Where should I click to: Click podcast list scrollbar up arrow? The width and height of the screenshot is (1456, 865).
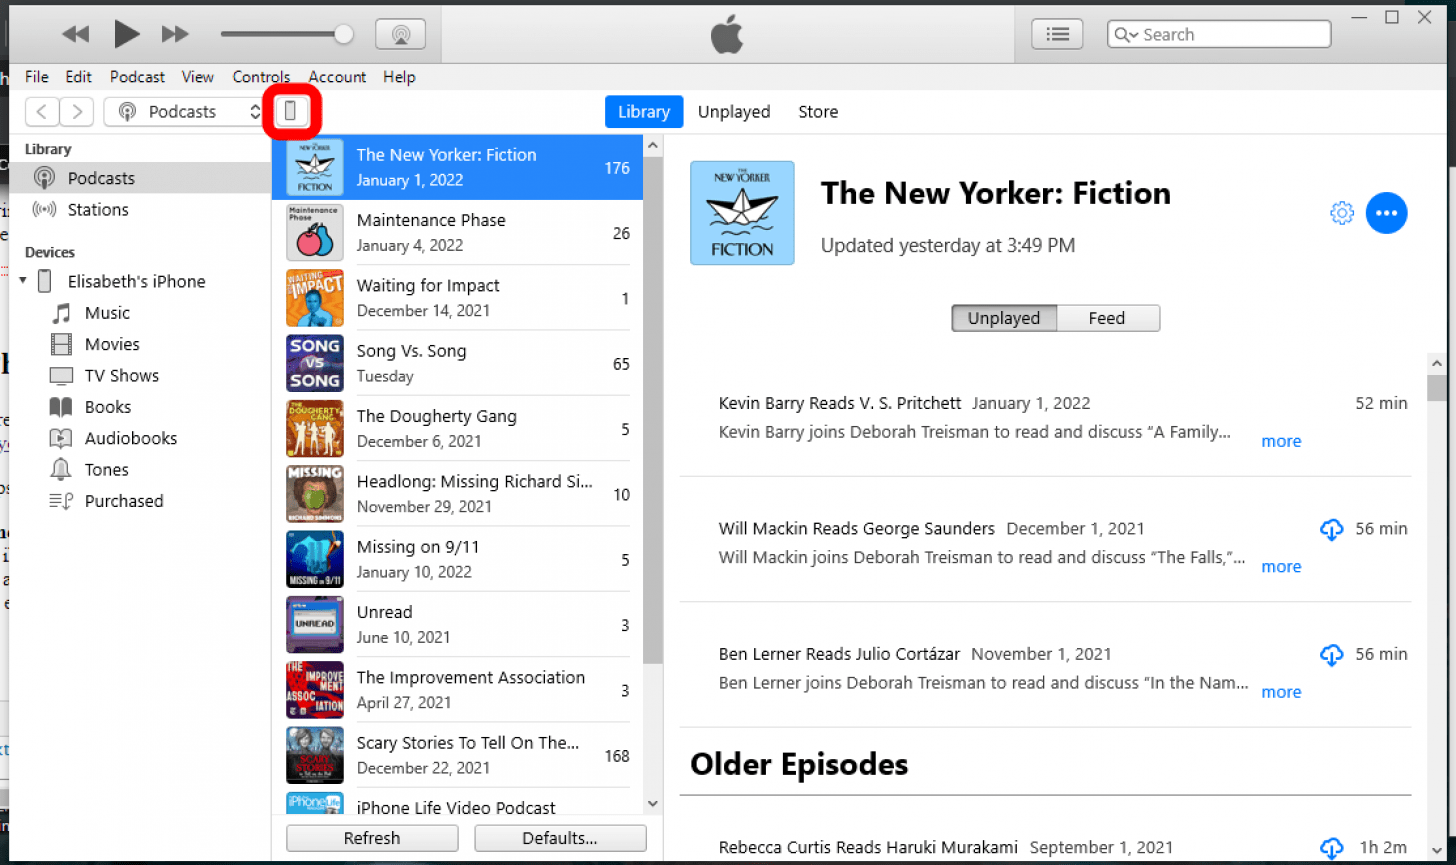click(x=653, y=145)
